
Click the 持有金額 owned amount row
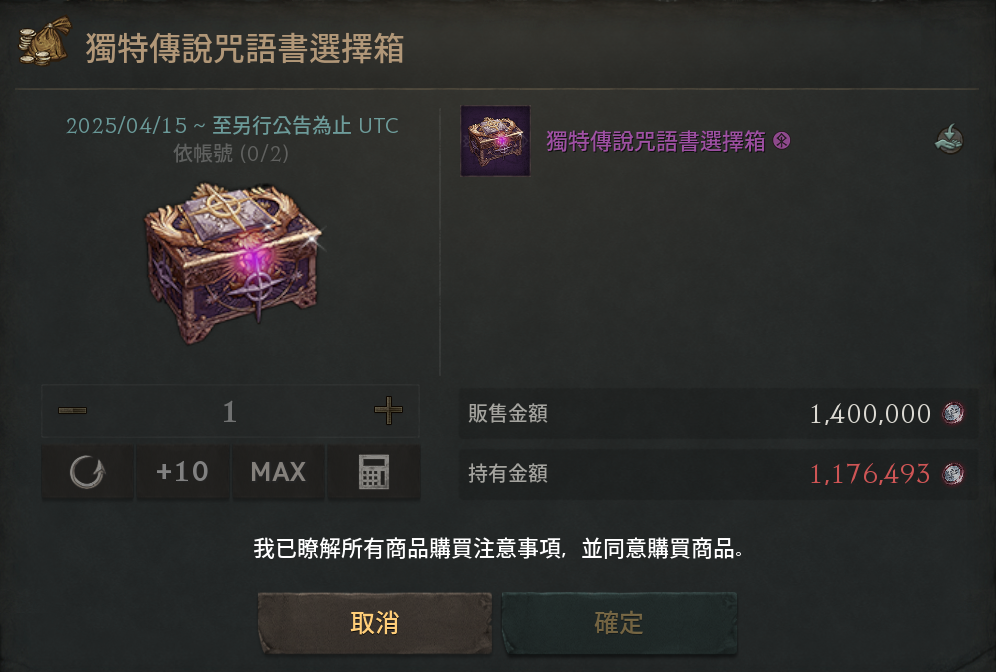pos(718,474)
